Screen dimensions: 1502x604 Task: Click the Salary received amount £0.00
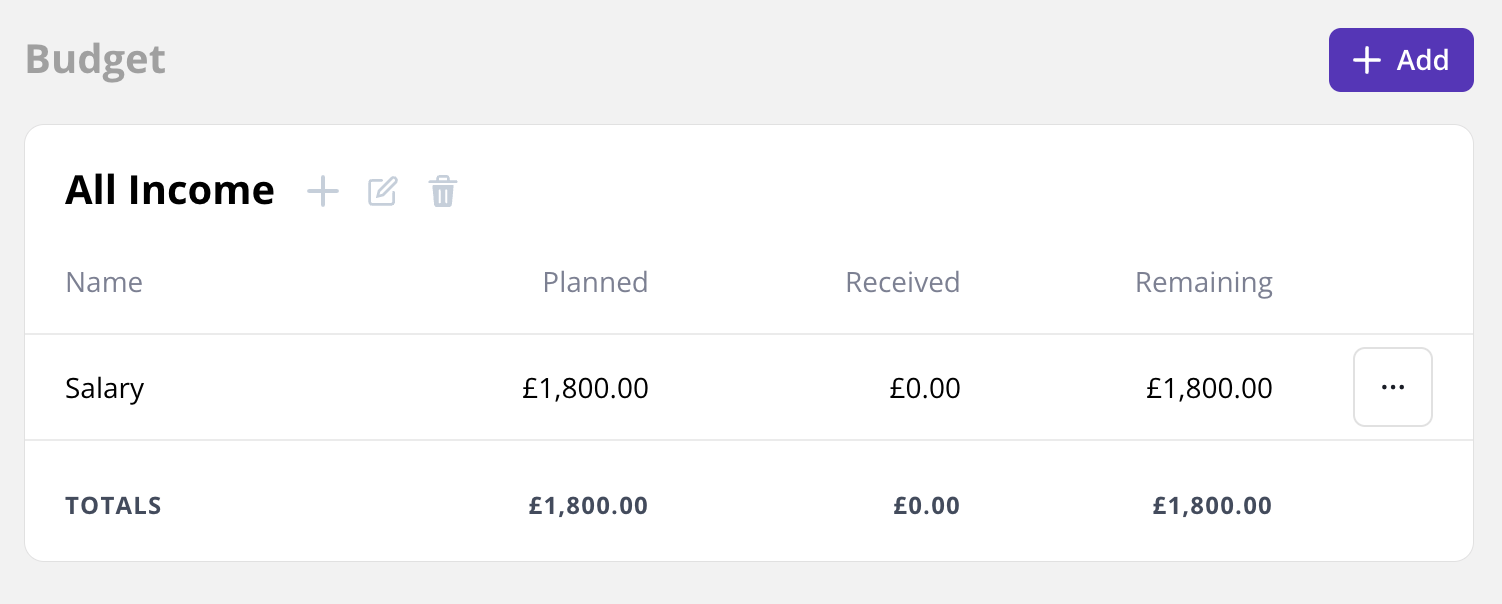point(925,388)
